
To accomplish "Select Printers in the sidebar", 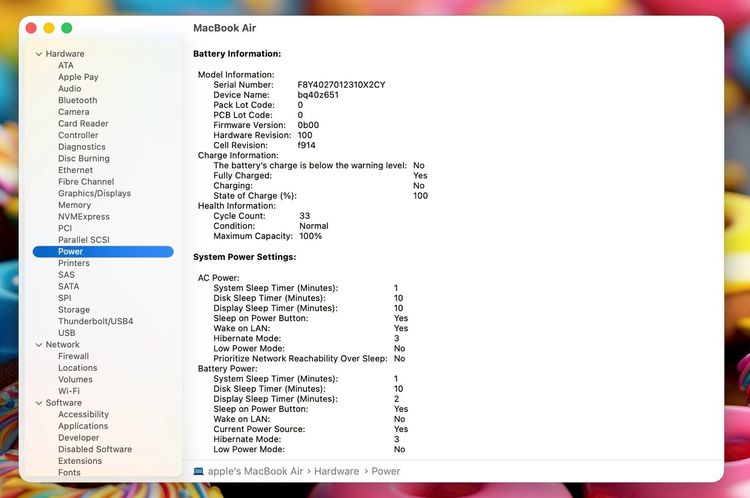I will coord(74,263).
